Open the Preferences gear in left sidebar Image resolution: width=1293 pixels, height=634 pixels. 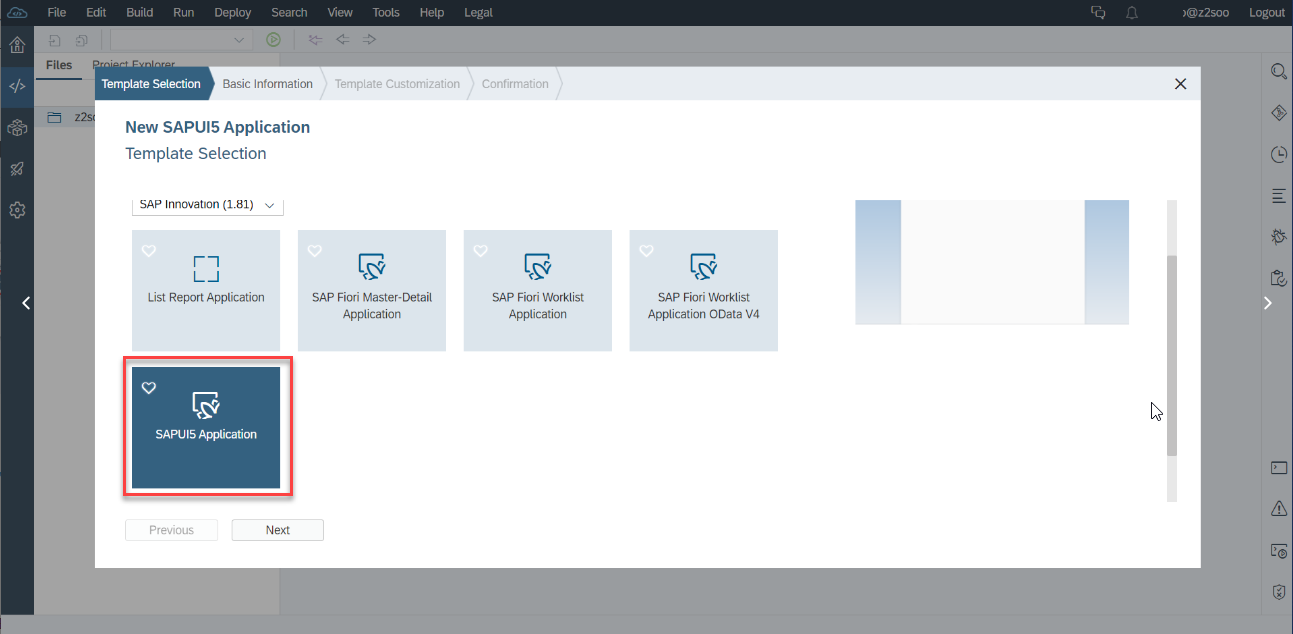(16, 210)
